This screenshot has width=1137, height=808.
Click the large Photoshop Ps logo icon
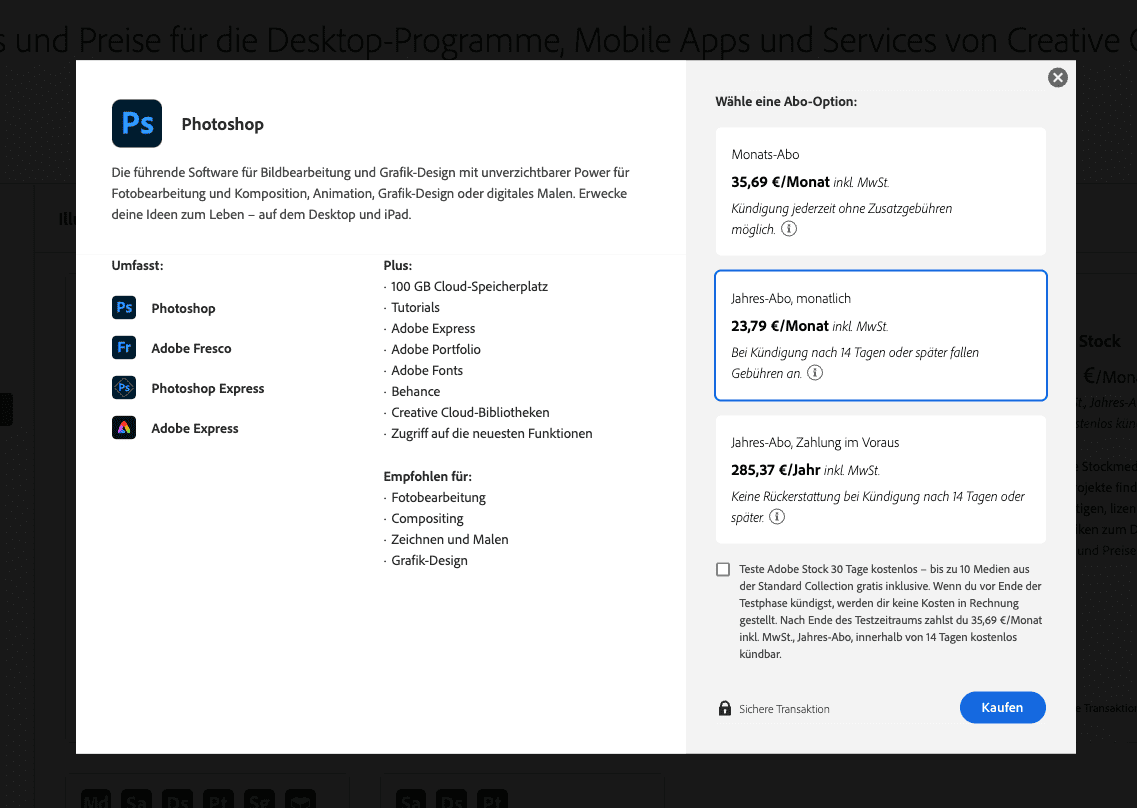pyautogui.click(x=137, y=123)
